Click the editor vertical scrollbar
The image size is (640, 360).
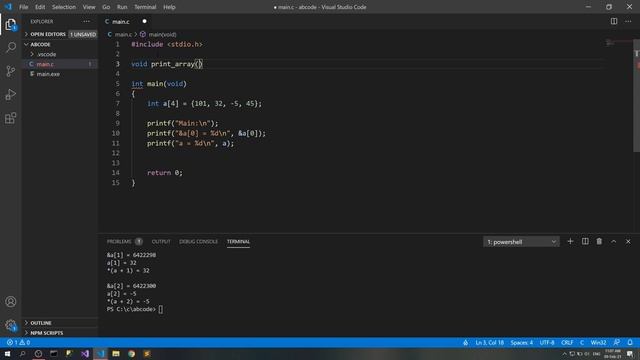coord(636,96)
